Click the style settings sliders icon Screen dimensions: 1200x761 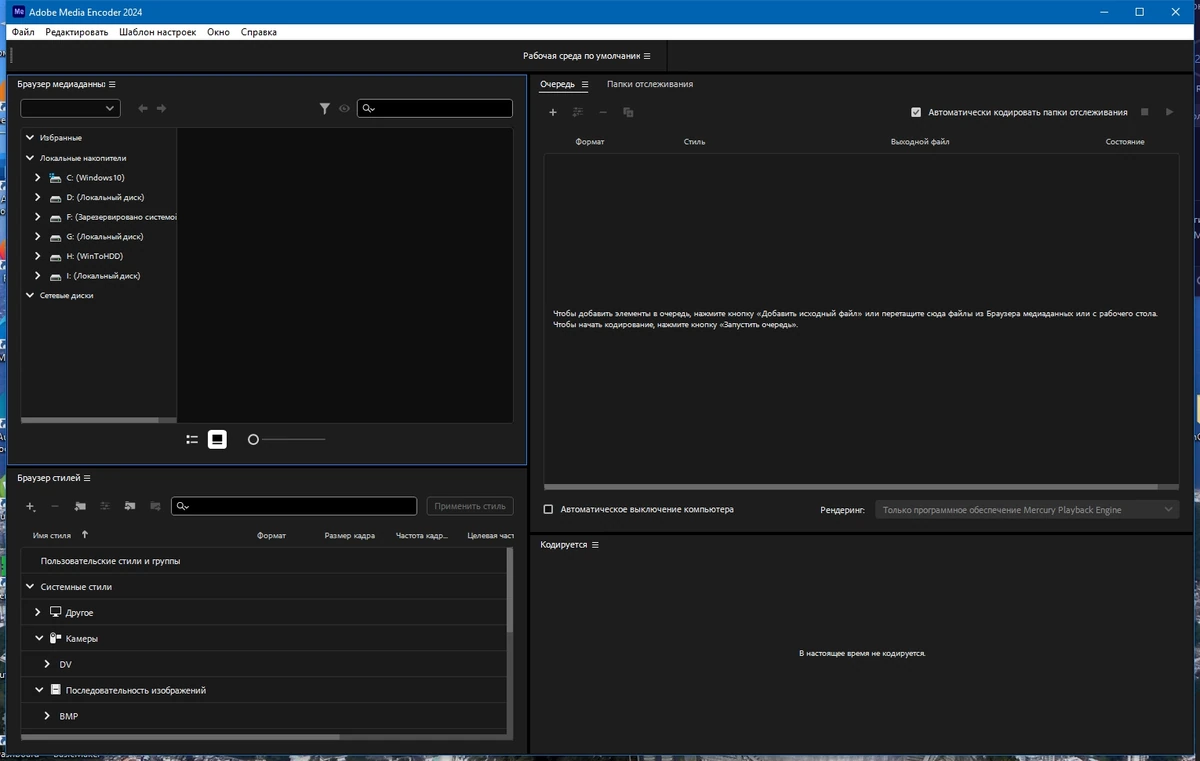(x=105, y=506)
